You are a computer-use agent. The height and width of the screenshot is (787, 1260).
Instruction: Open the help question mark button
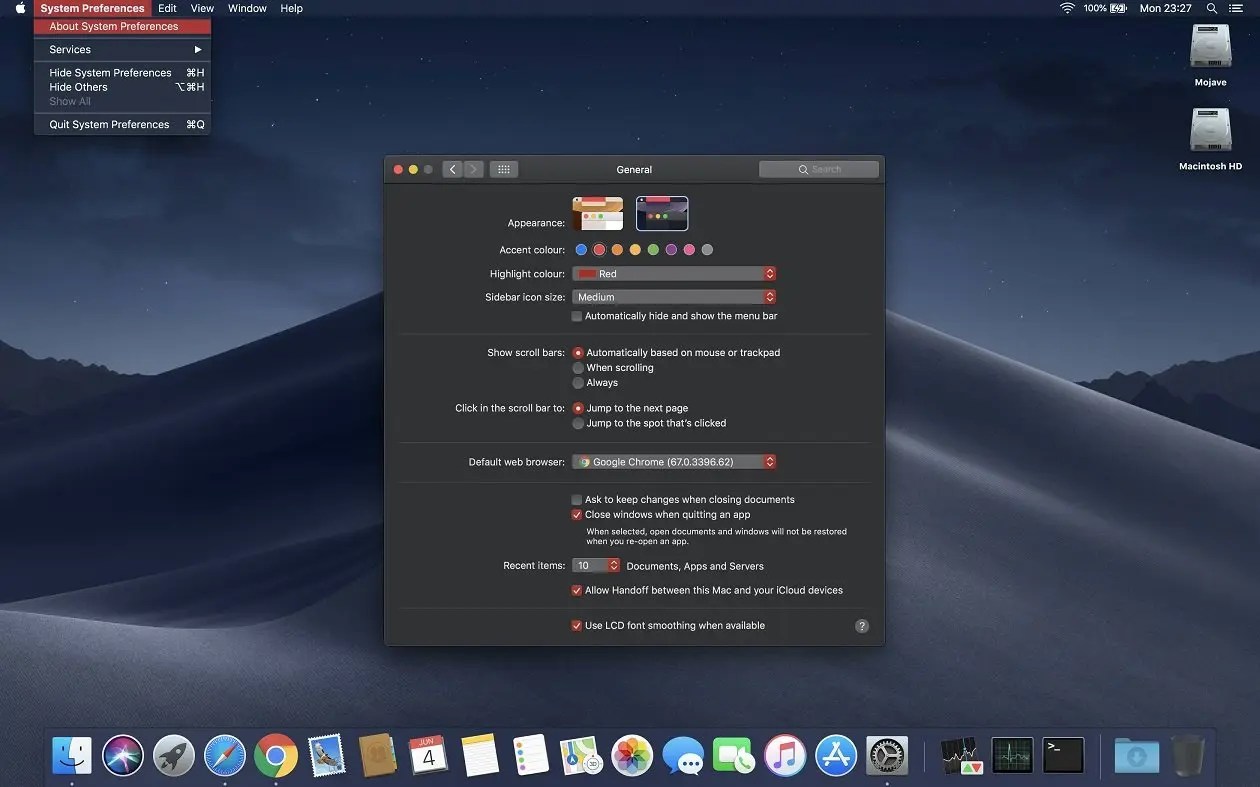pos(862,626)
